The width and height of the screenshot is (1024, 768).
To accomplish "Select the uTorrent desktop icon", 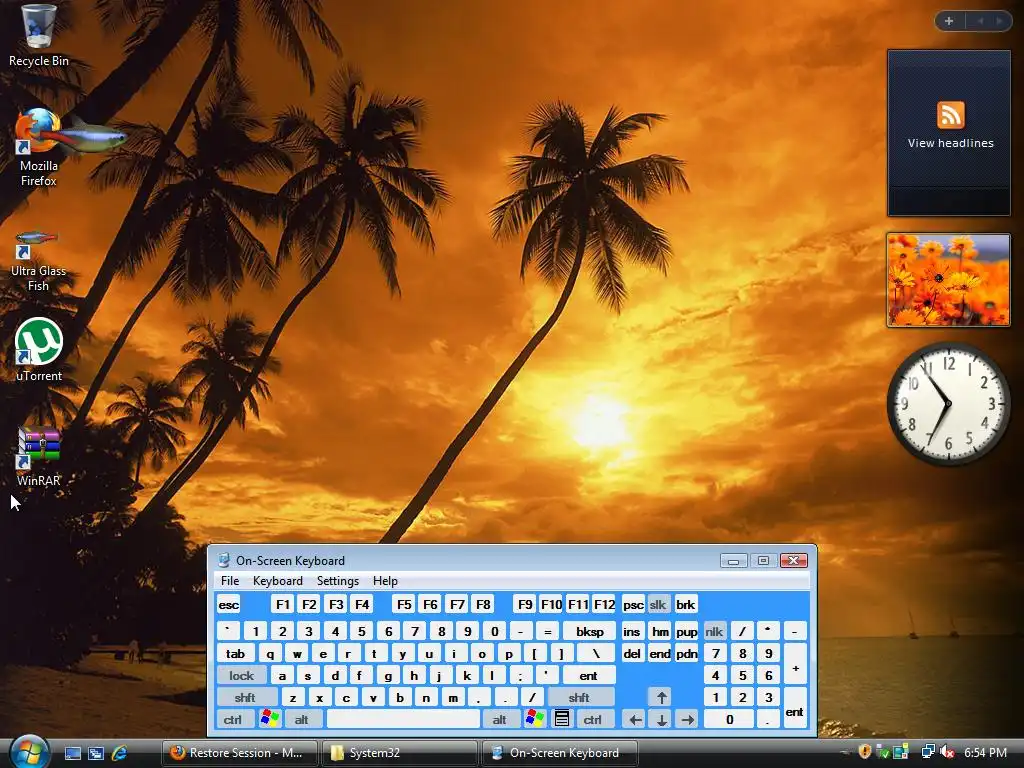I will pyautogui.click(x=38, y=350).
